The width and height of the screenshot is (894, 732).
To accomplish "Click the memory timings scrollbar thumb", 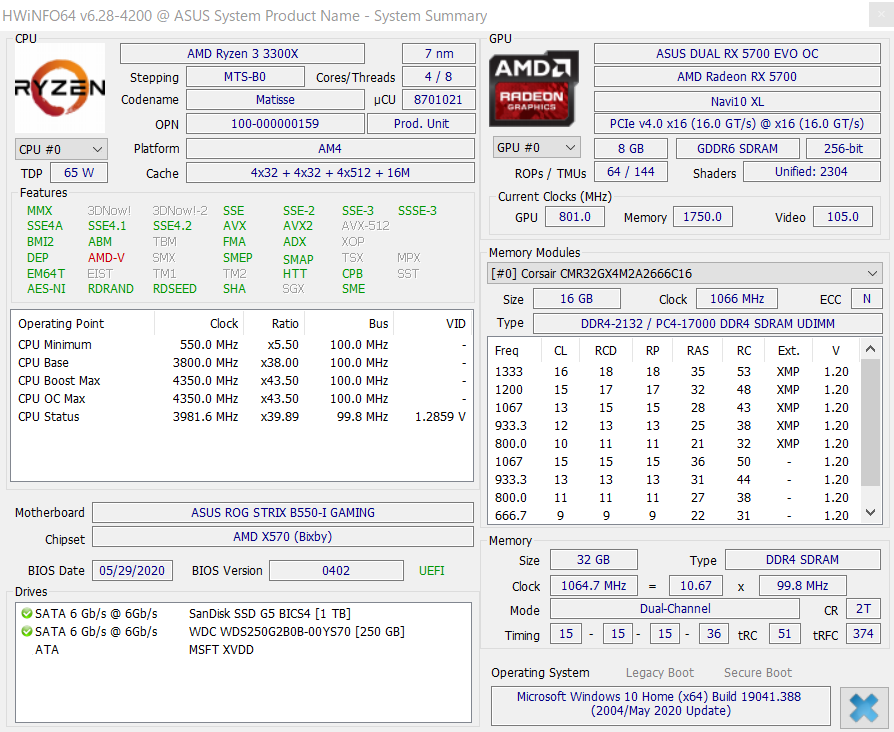I will tap(870, 422).
